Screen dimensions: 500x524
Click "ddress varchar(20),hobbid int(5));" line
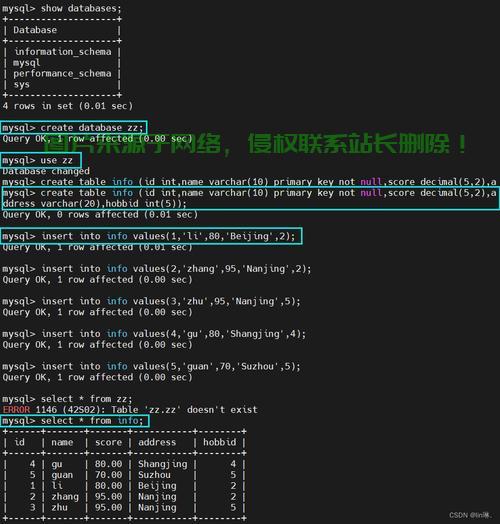[x=94, y=204]
